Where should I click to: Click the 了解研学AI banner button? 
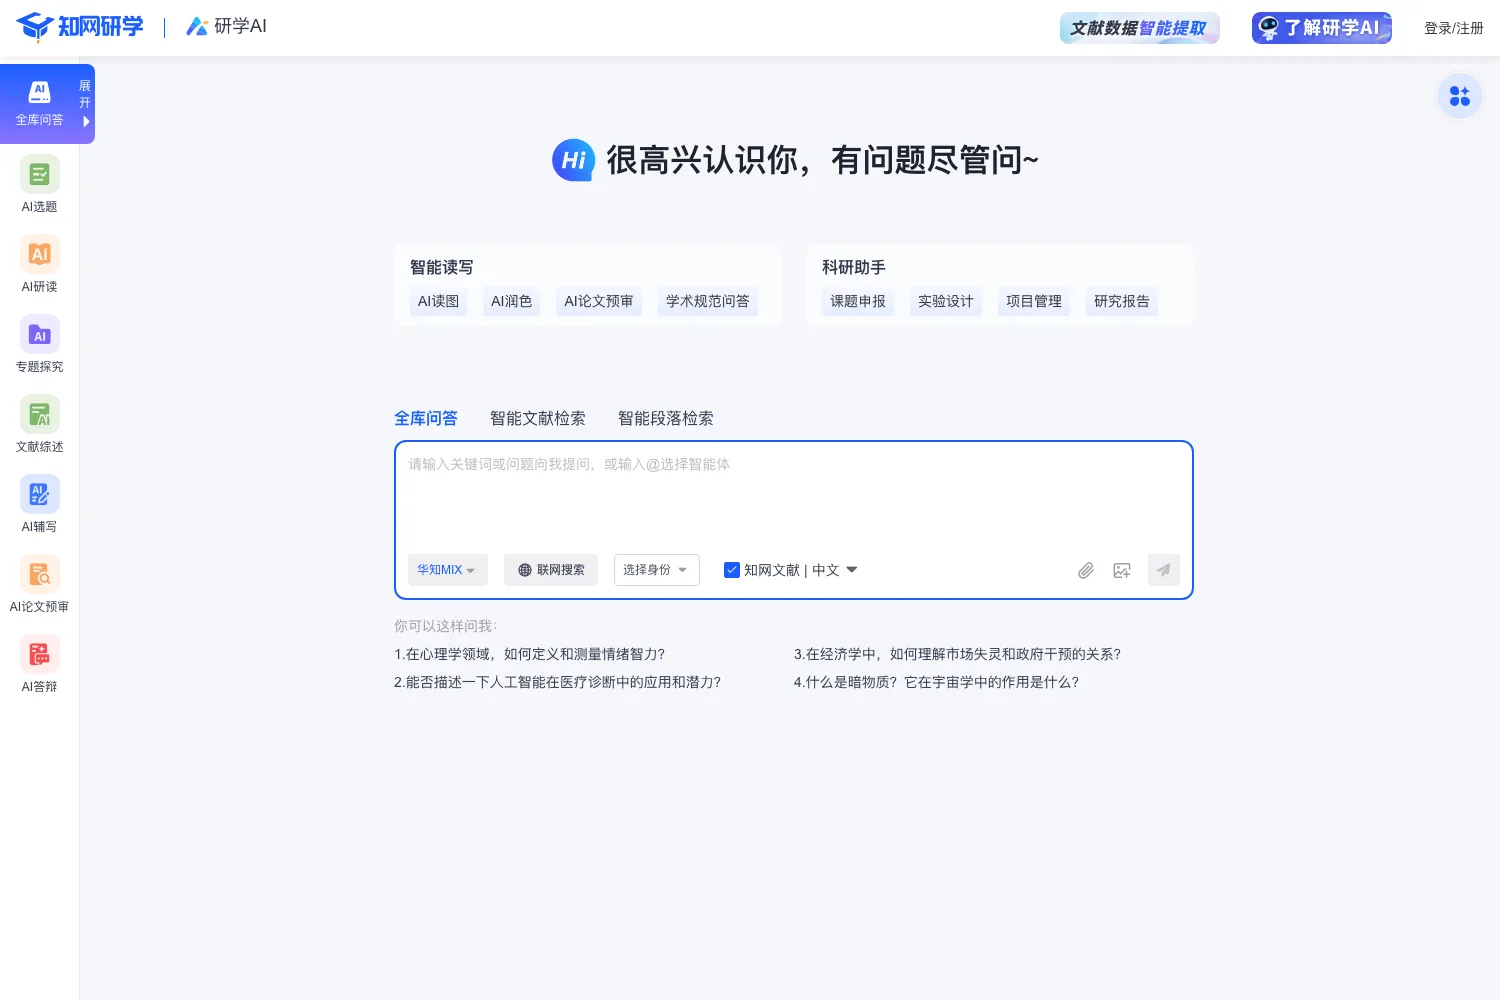tap(1322, 28)
